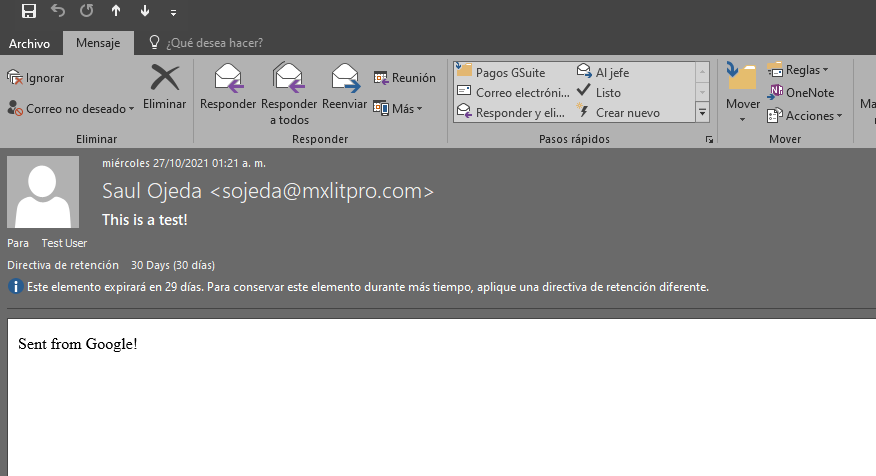Click the subject This is a test!
The width and height of the screenshot is (876, 476).
[145, 220]
